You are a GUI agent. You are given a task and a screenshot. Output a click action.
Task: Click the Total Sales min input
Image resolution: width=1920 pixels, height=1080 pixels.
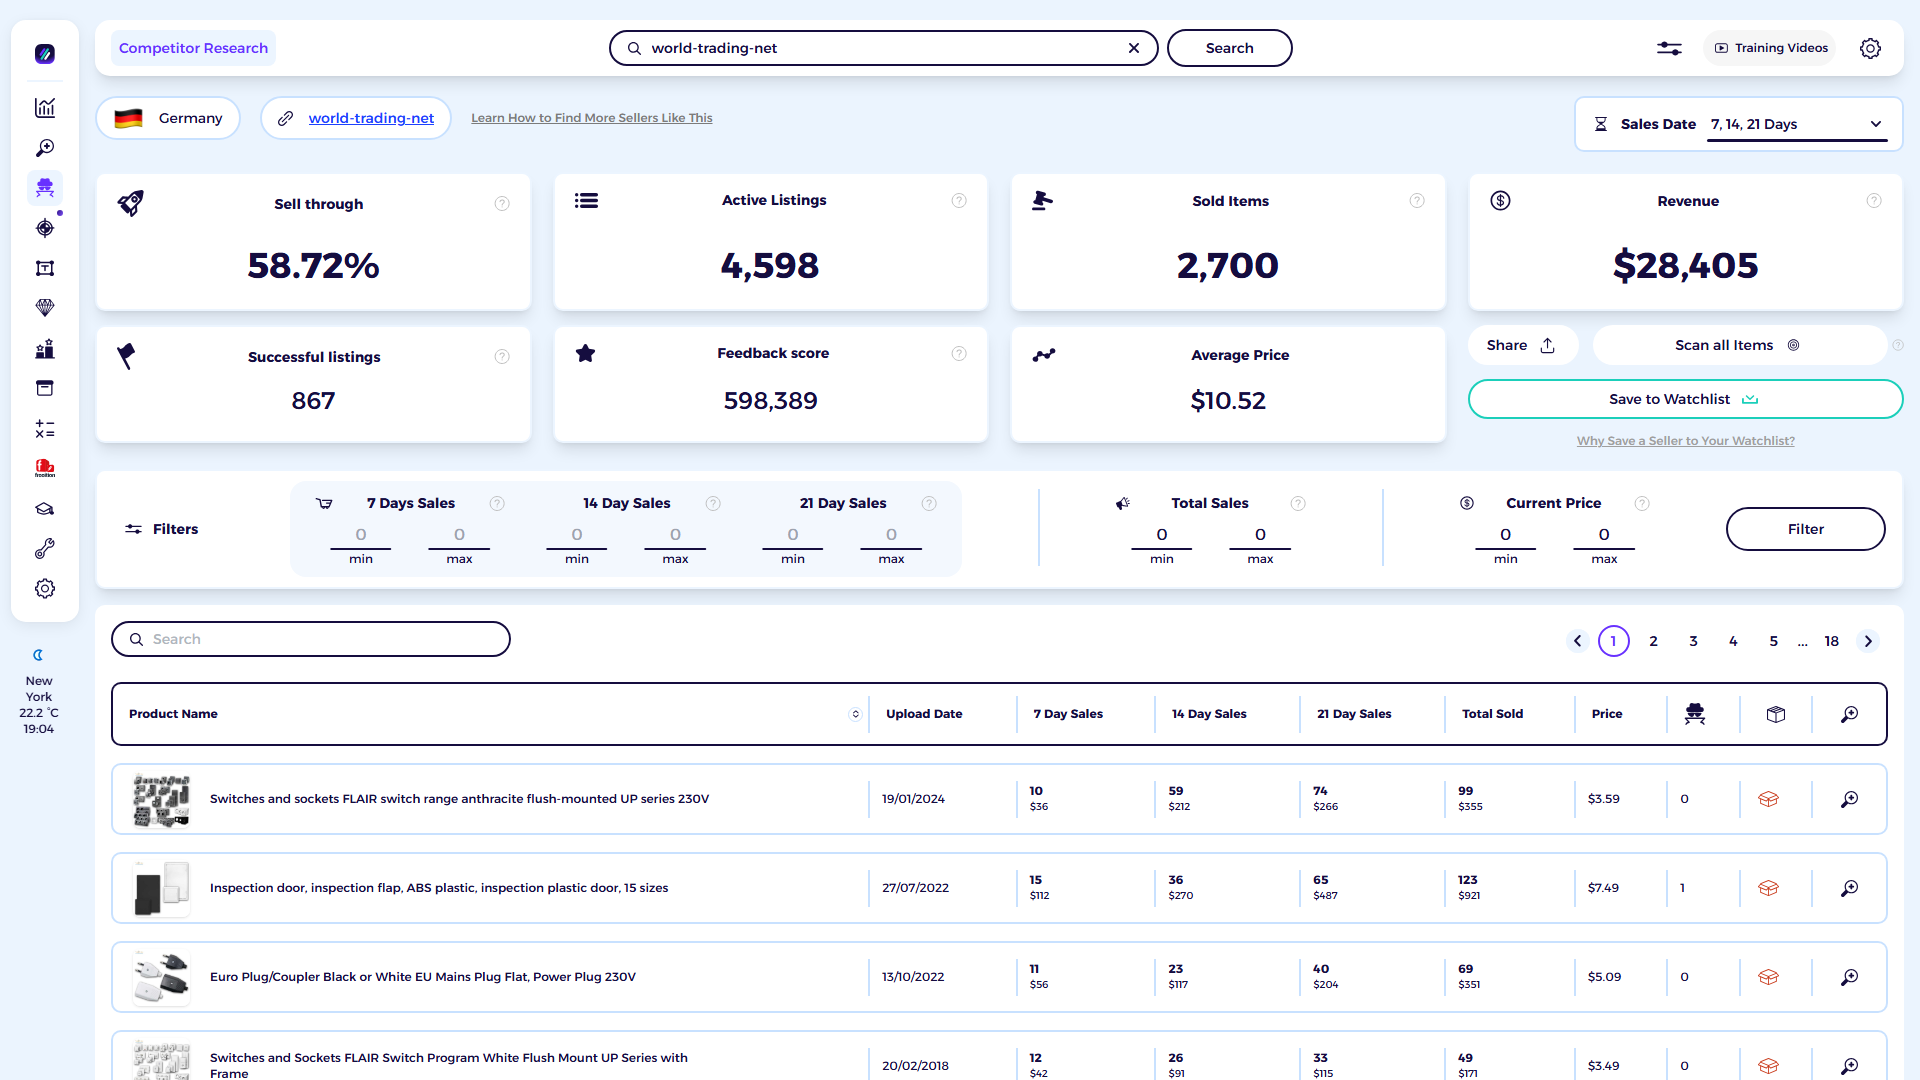(x=1162, y=535)
